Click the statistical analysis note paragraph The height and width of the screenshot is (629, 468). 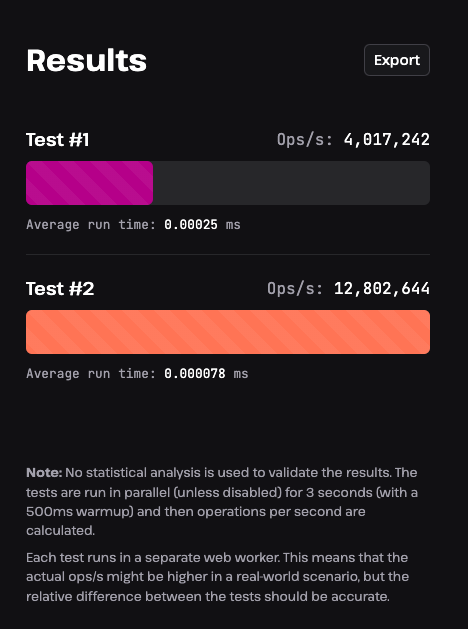(x=222, y=501)
